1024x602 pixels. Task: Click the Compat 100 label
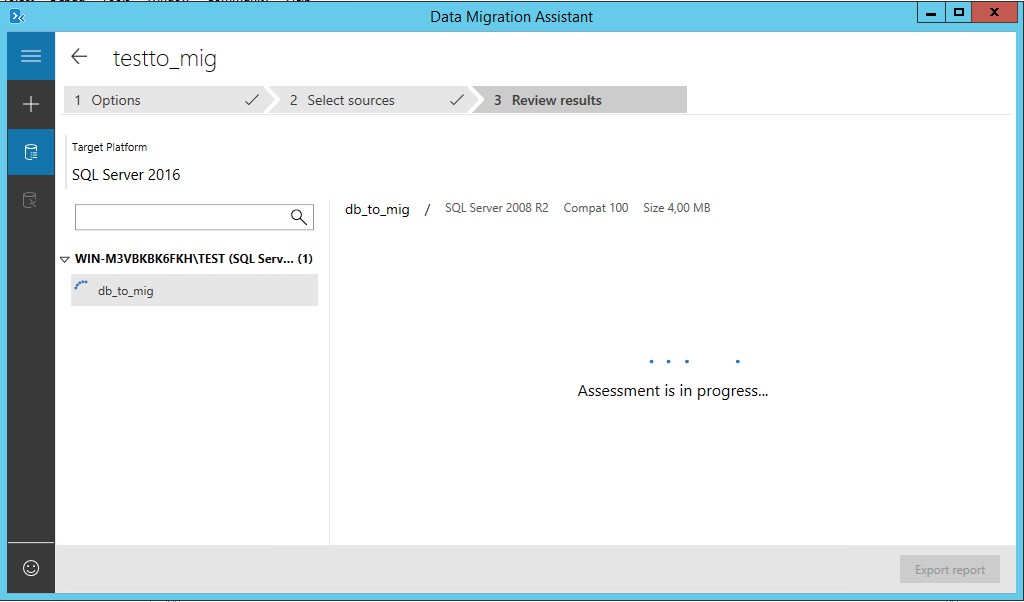tap(596, 208)
